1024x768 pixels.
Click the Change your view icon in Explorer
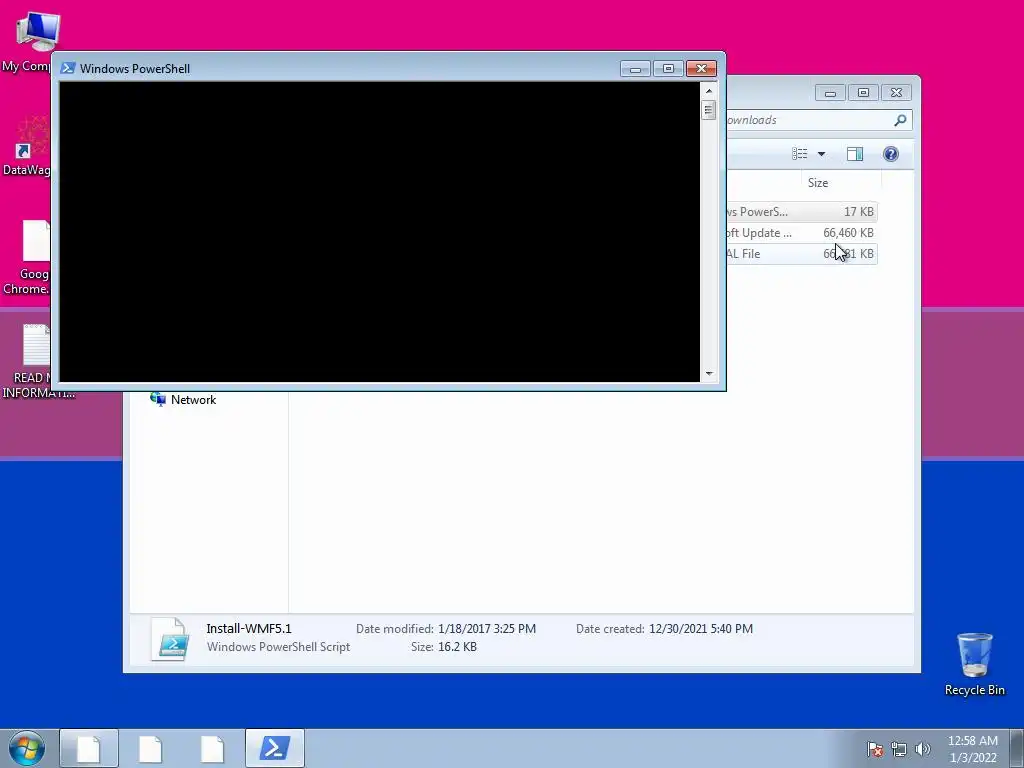point(800,154)
